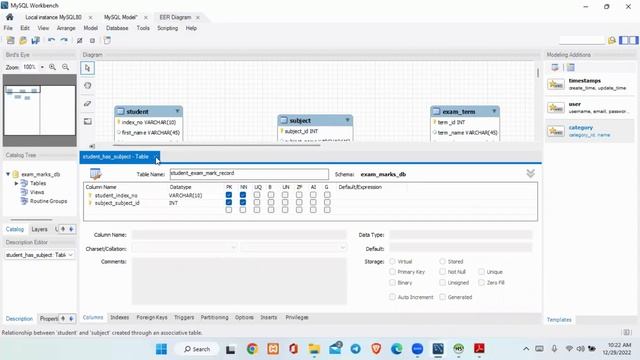Switch to the Layers tab
This screenshot has height=360, width=640.
(40, 229)
